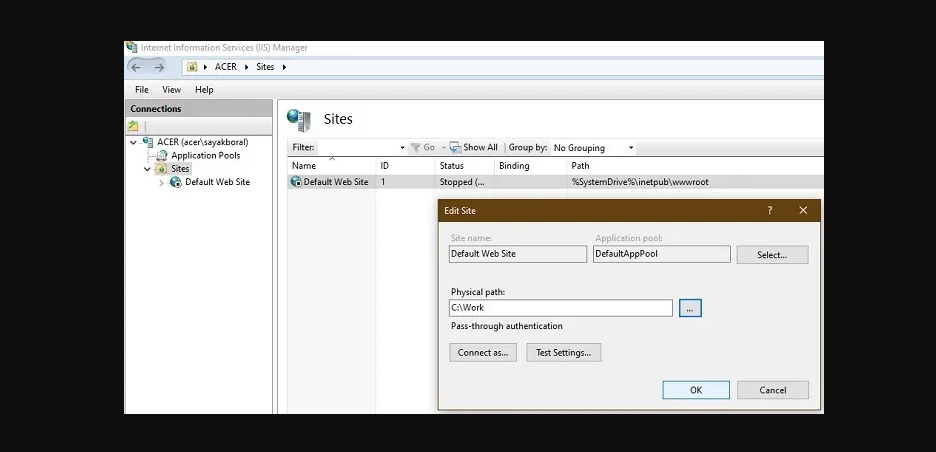The image size is (936, 452).
Task: Click the Default Web Site globe icon in tree
Action: tap(176, 182)
